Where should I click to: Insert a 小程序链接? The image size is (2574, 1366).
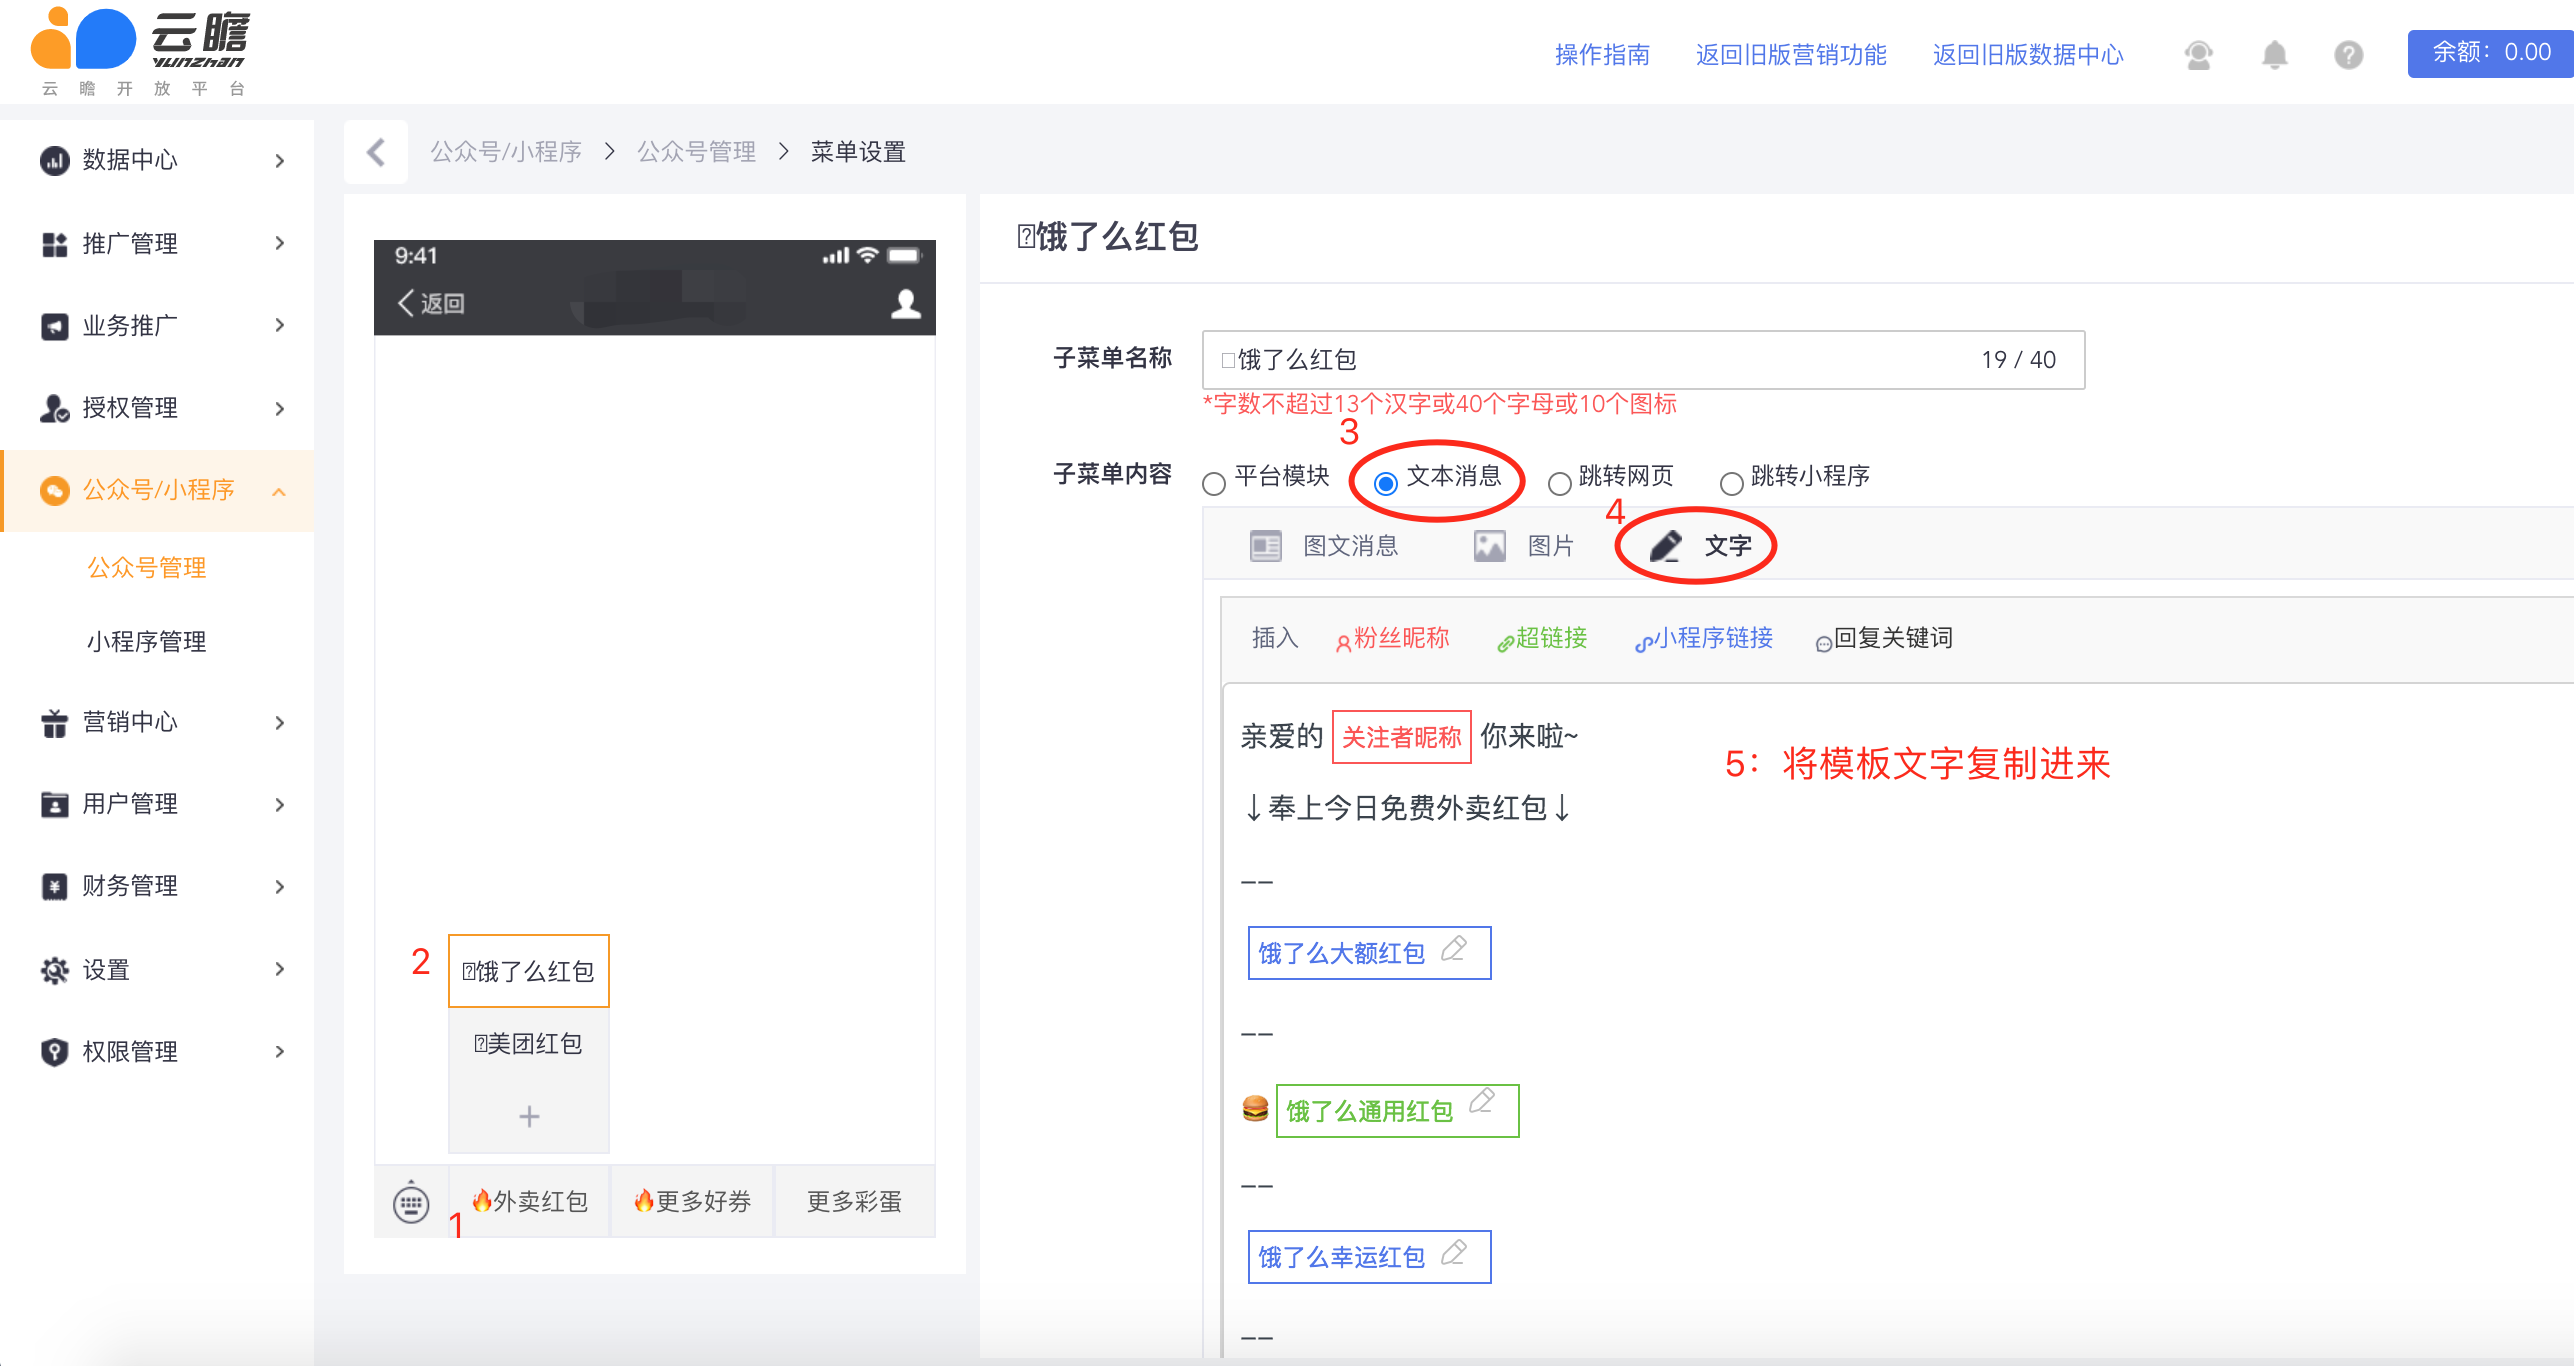pyautogui.click(x=1704, y=638)
